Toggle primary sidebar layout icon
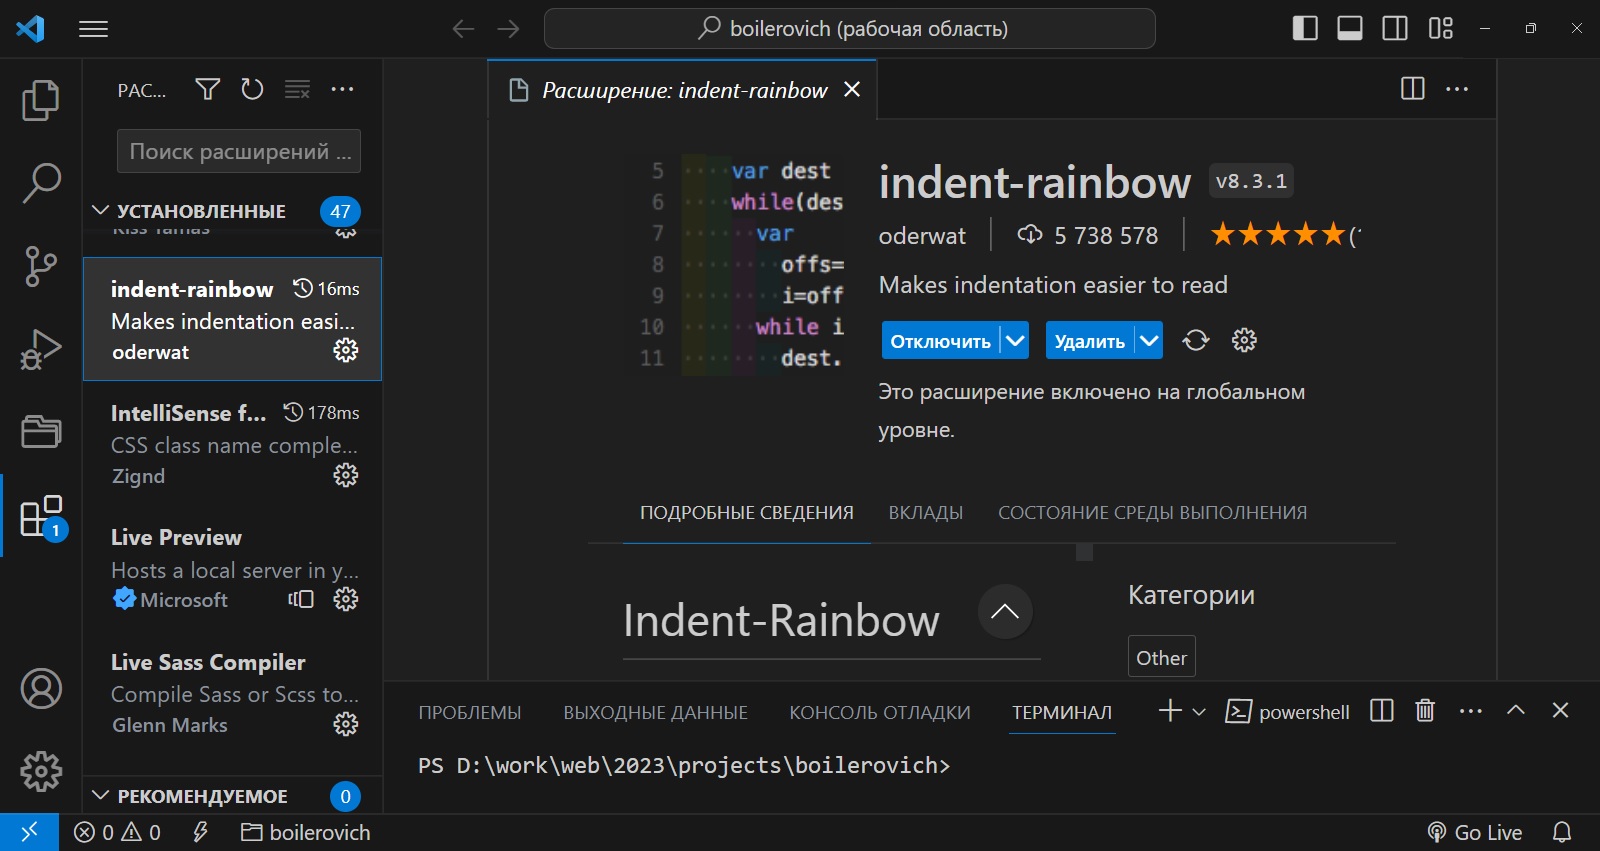This screenshot has height=851, width=1600. (x=1305, y=28)
